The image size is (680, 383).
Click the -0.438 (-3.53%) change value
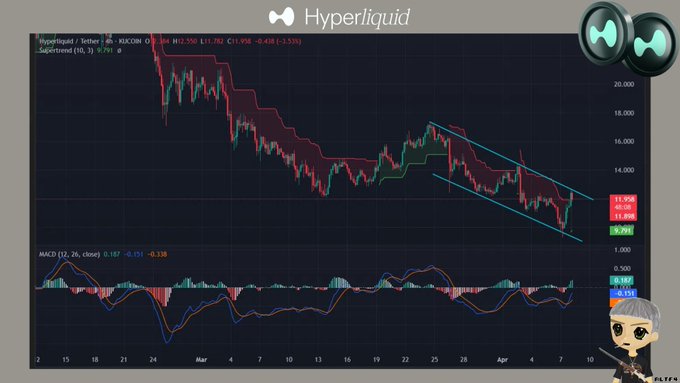click(278, 41)
